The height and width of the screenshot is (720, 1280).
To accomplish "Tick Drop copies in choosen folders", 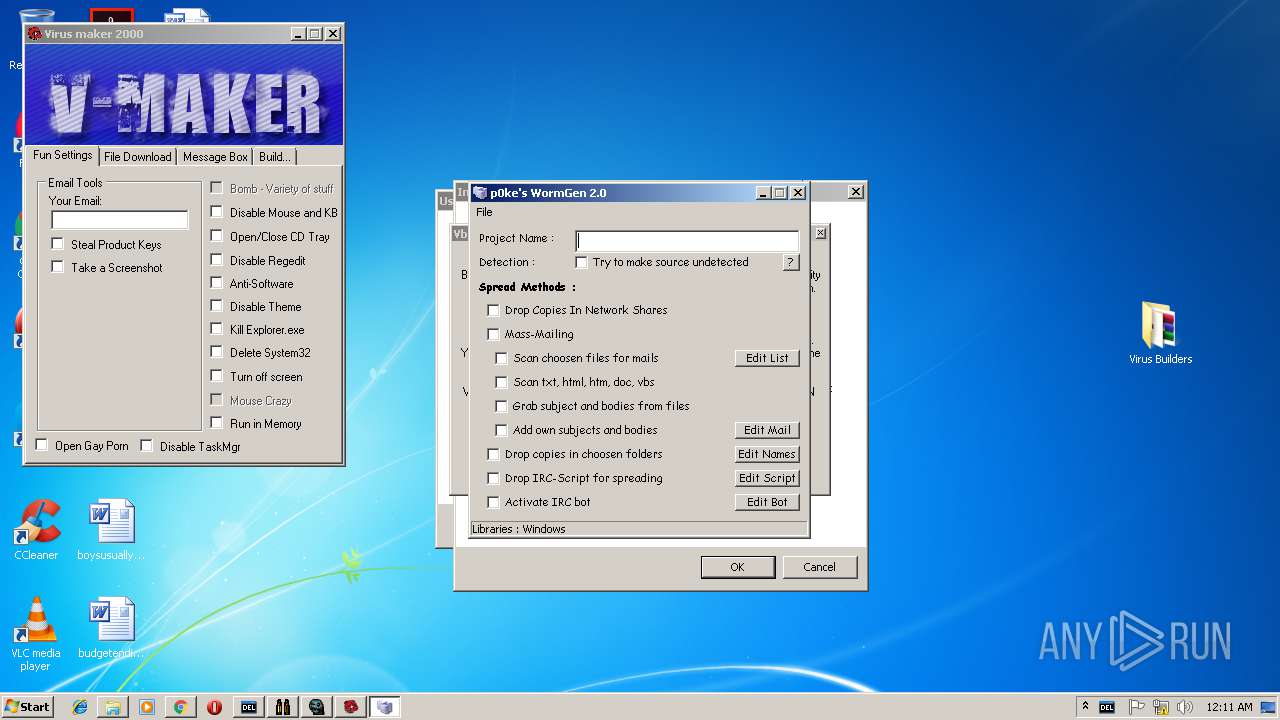I will pos(493,454).
